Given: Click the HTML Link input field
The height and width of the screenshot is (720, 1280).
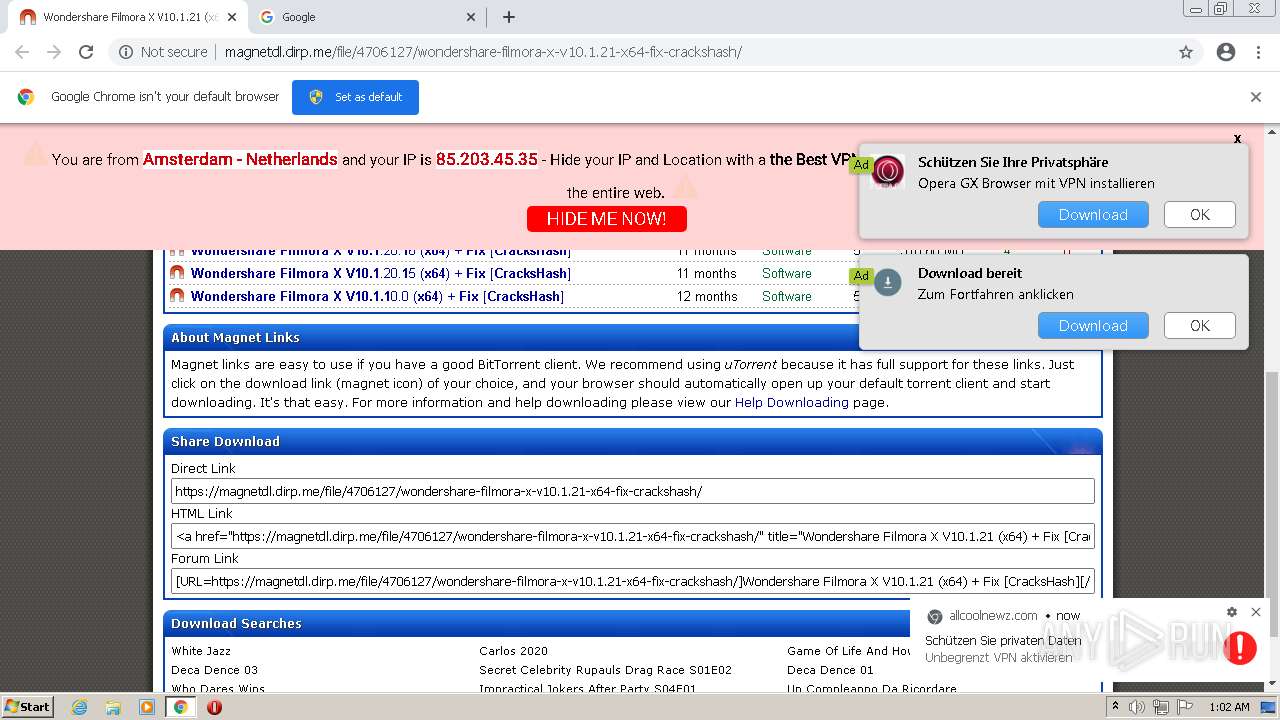Looking at the screenshot, I should tap(633, 536).
